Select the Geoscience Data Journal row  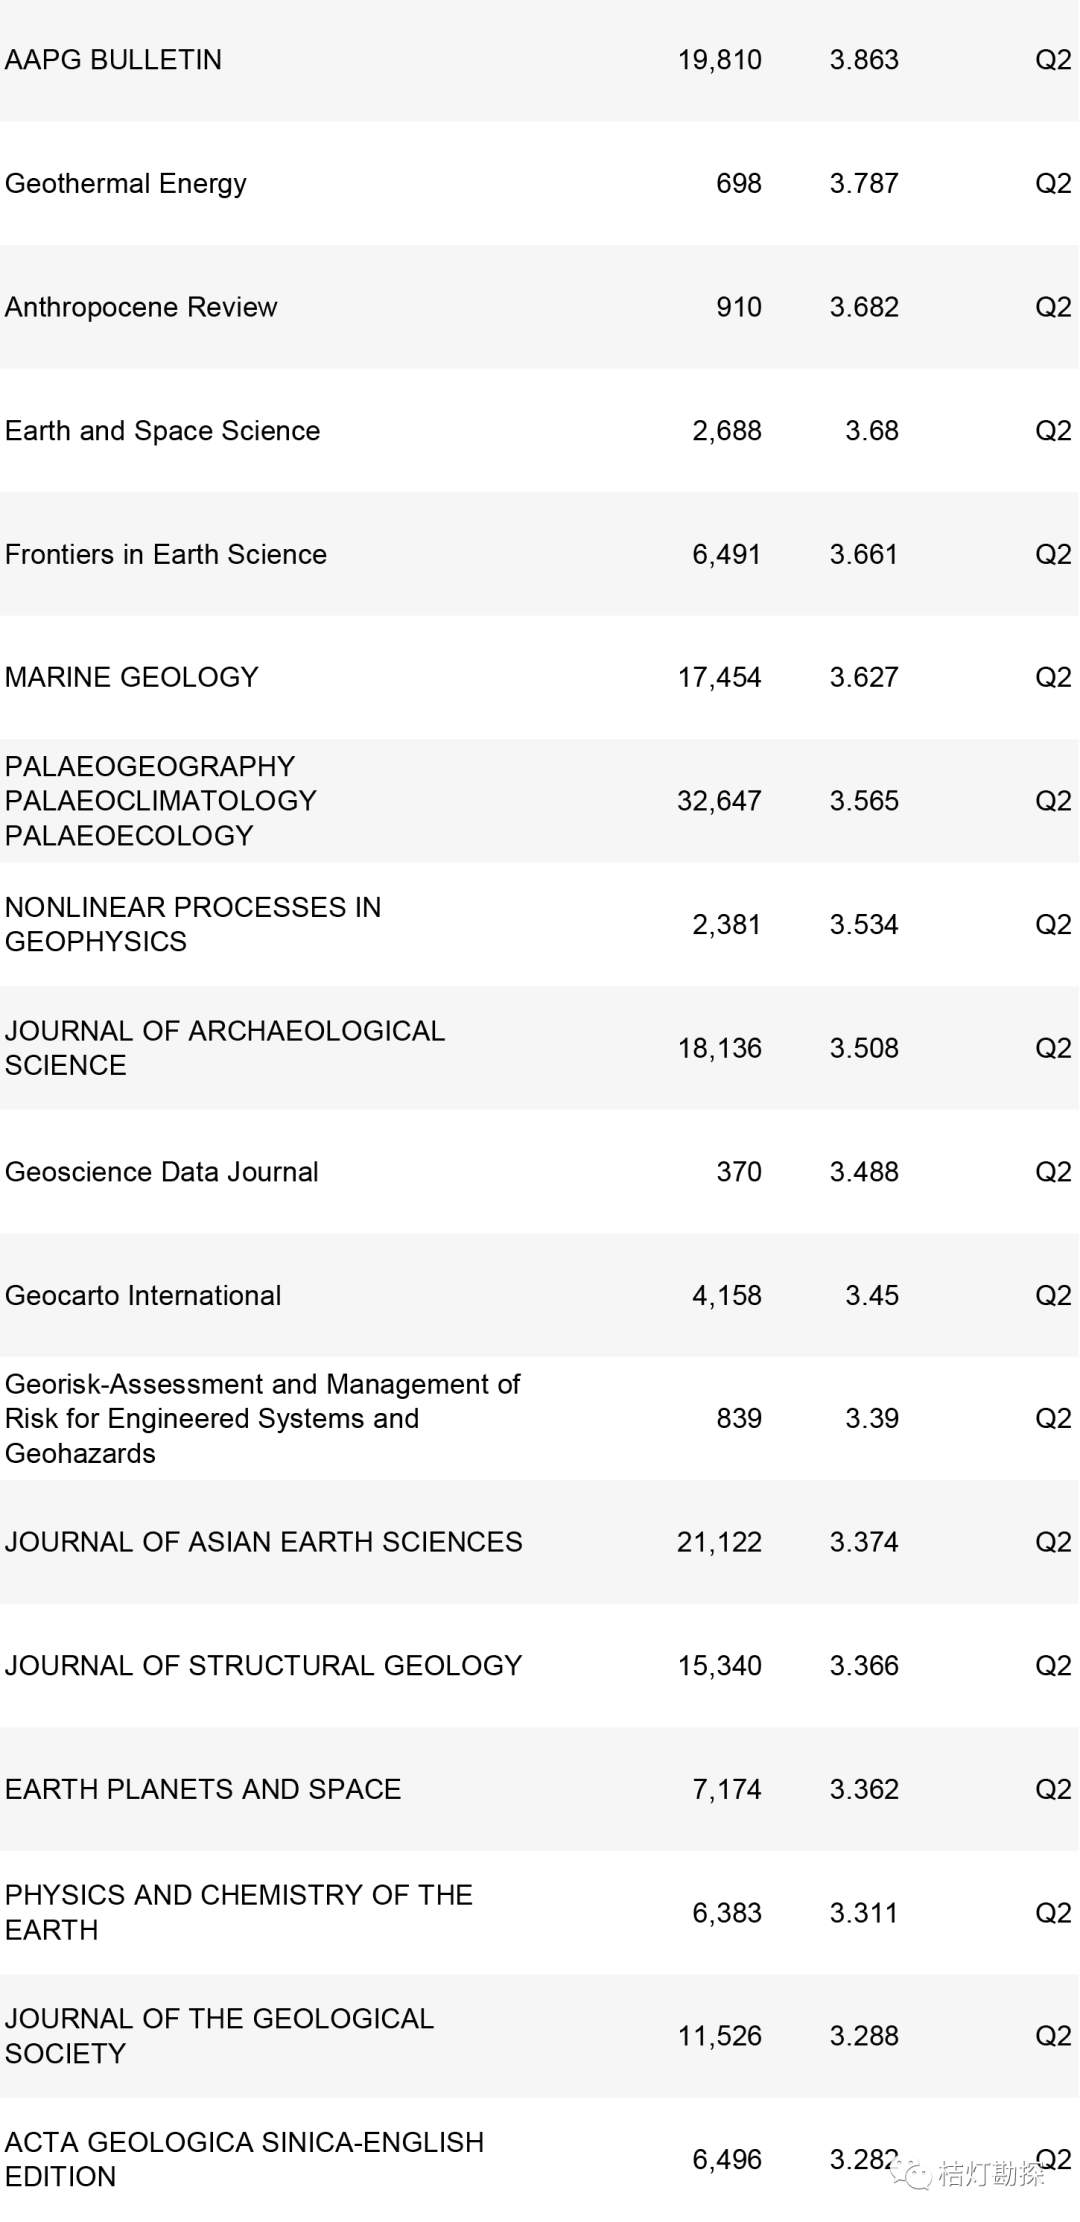point(161,1172)
